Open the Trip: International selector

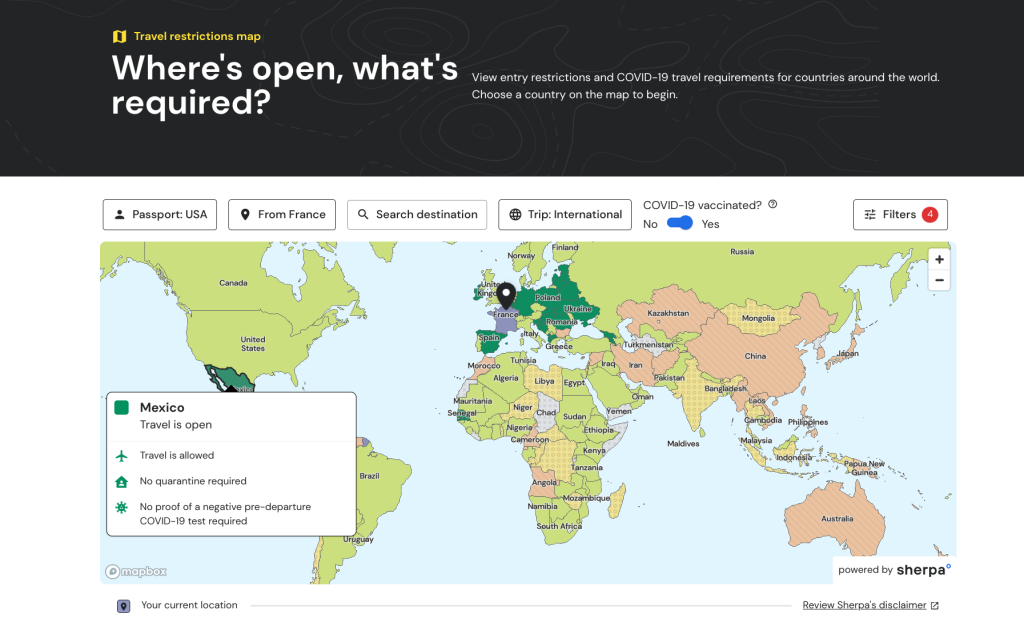click(565, 214)
